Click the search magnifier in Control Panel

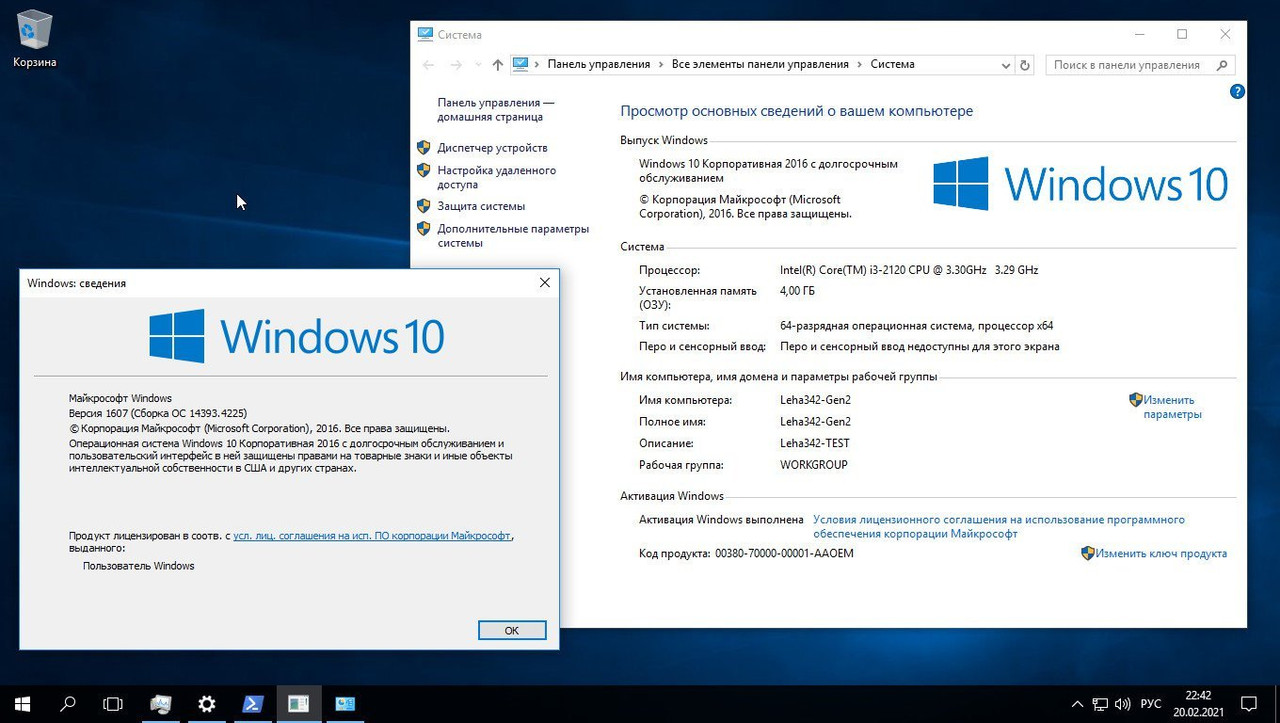pyautogui.click(x=1222, y=65)
